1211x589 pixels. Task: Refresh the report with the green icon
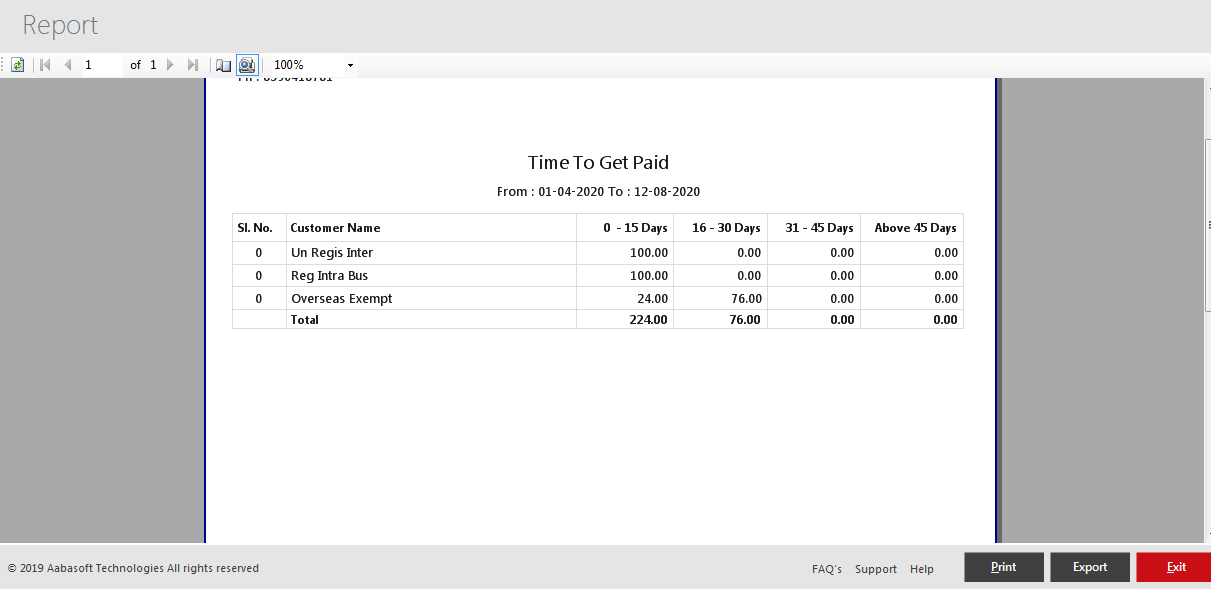[17, 65]
